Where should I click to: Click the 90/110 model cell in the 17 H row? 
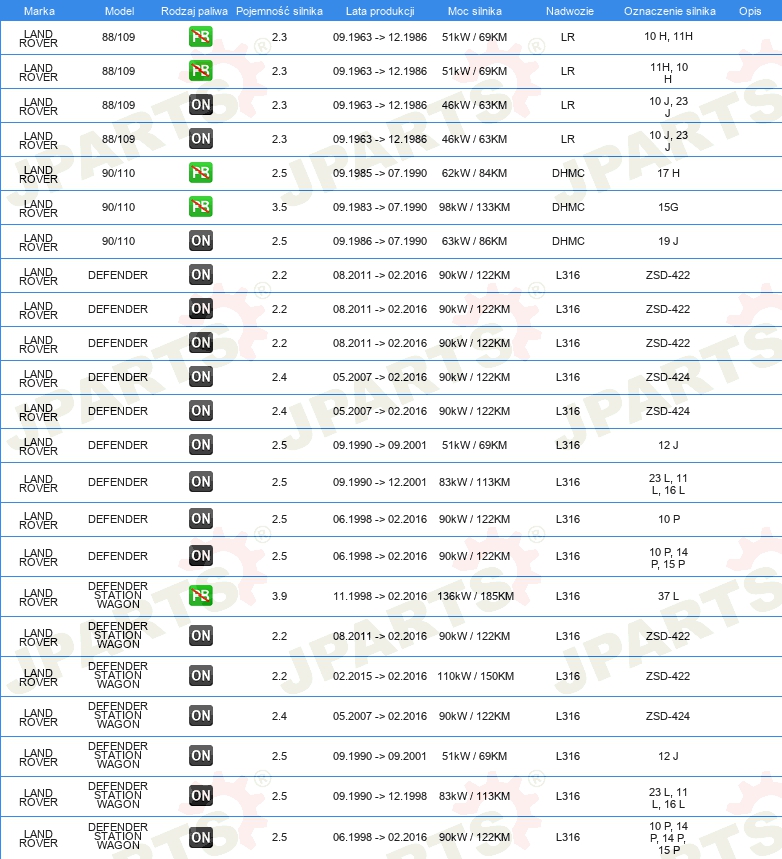click(118, 173)
